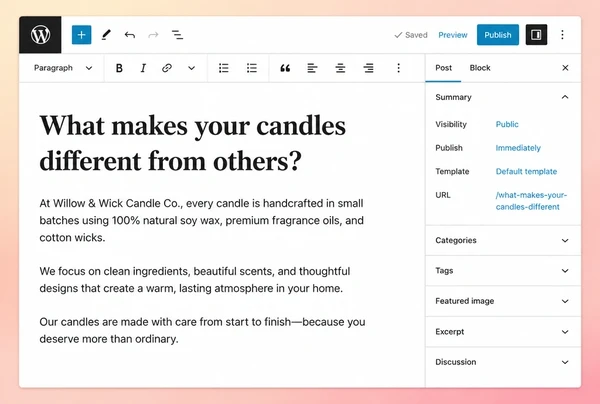Screen dimensions: 600x404
Task: Switch to the Block tab
Action: [x=480, y=68]
